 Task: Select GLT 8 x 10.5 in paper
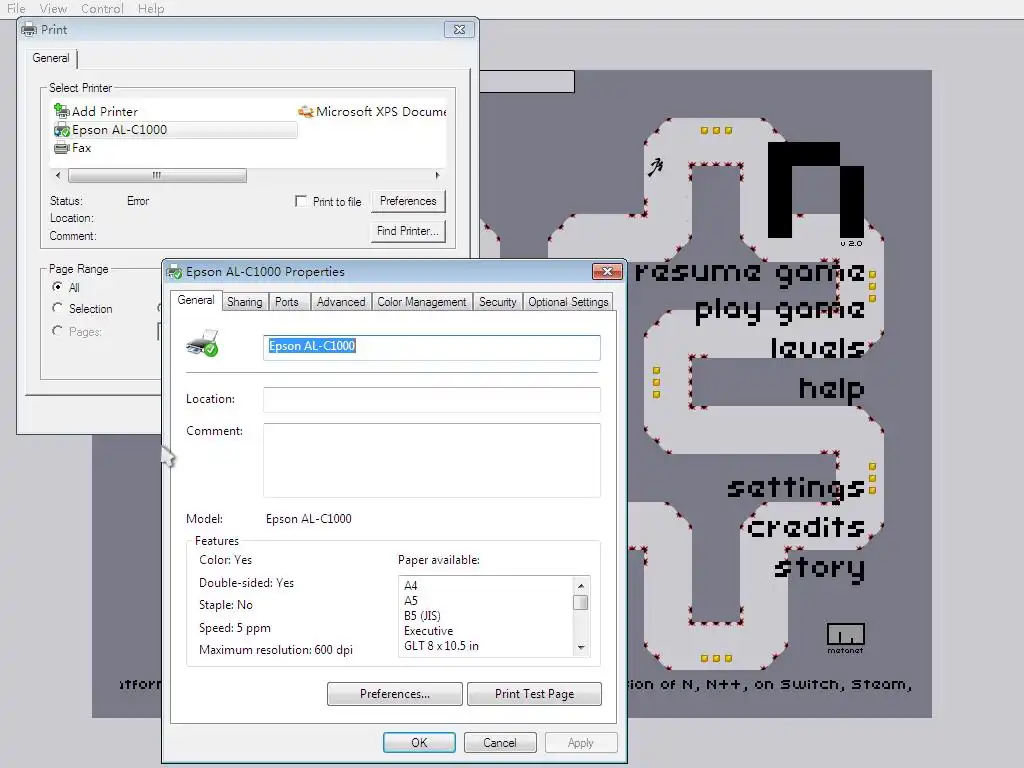tap(441, 645)
